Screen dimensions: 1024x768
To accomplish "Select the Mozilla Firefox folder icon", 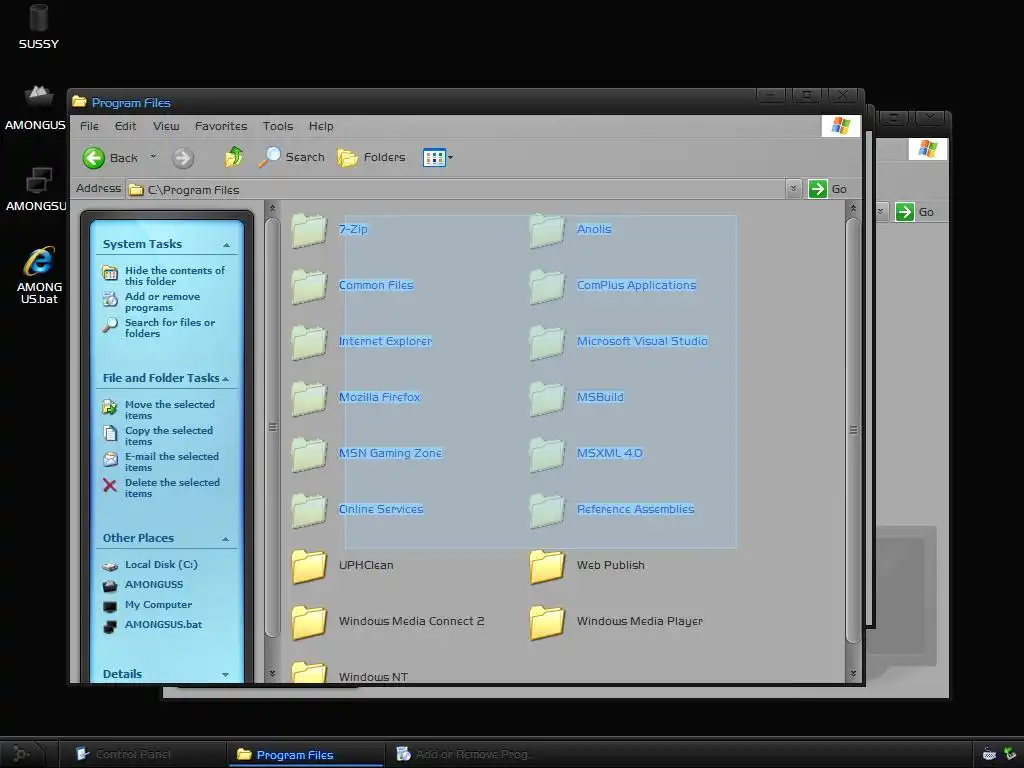I will (x=309, y=398).
